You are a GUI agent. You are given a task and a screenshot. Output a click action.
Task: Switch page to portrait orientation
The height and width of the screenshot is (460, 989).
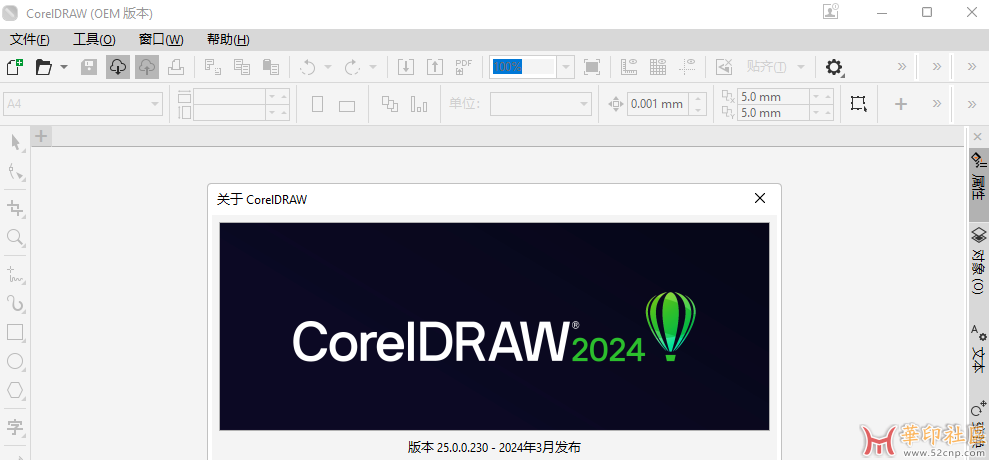(318, 104)
